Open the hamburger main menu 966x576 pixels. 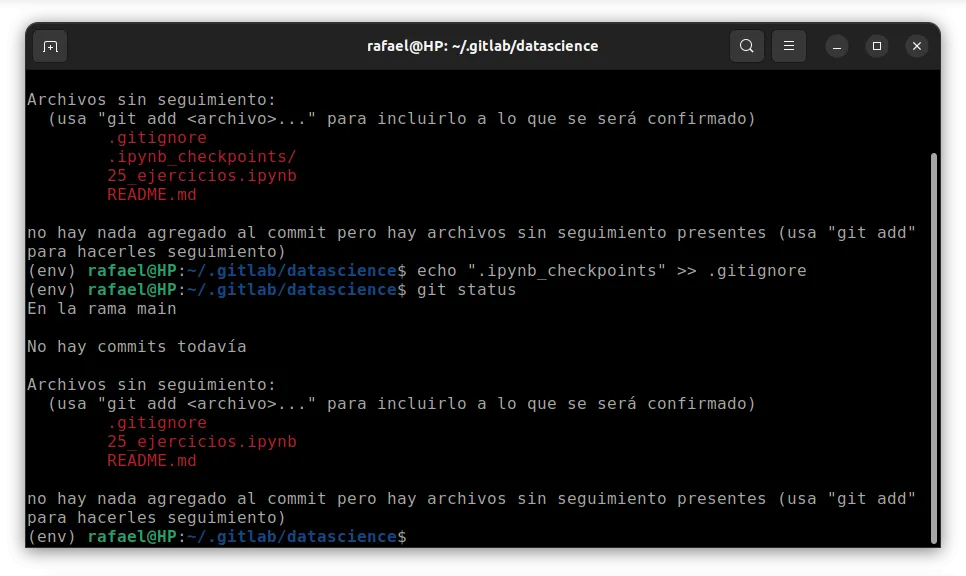[789, 46]
